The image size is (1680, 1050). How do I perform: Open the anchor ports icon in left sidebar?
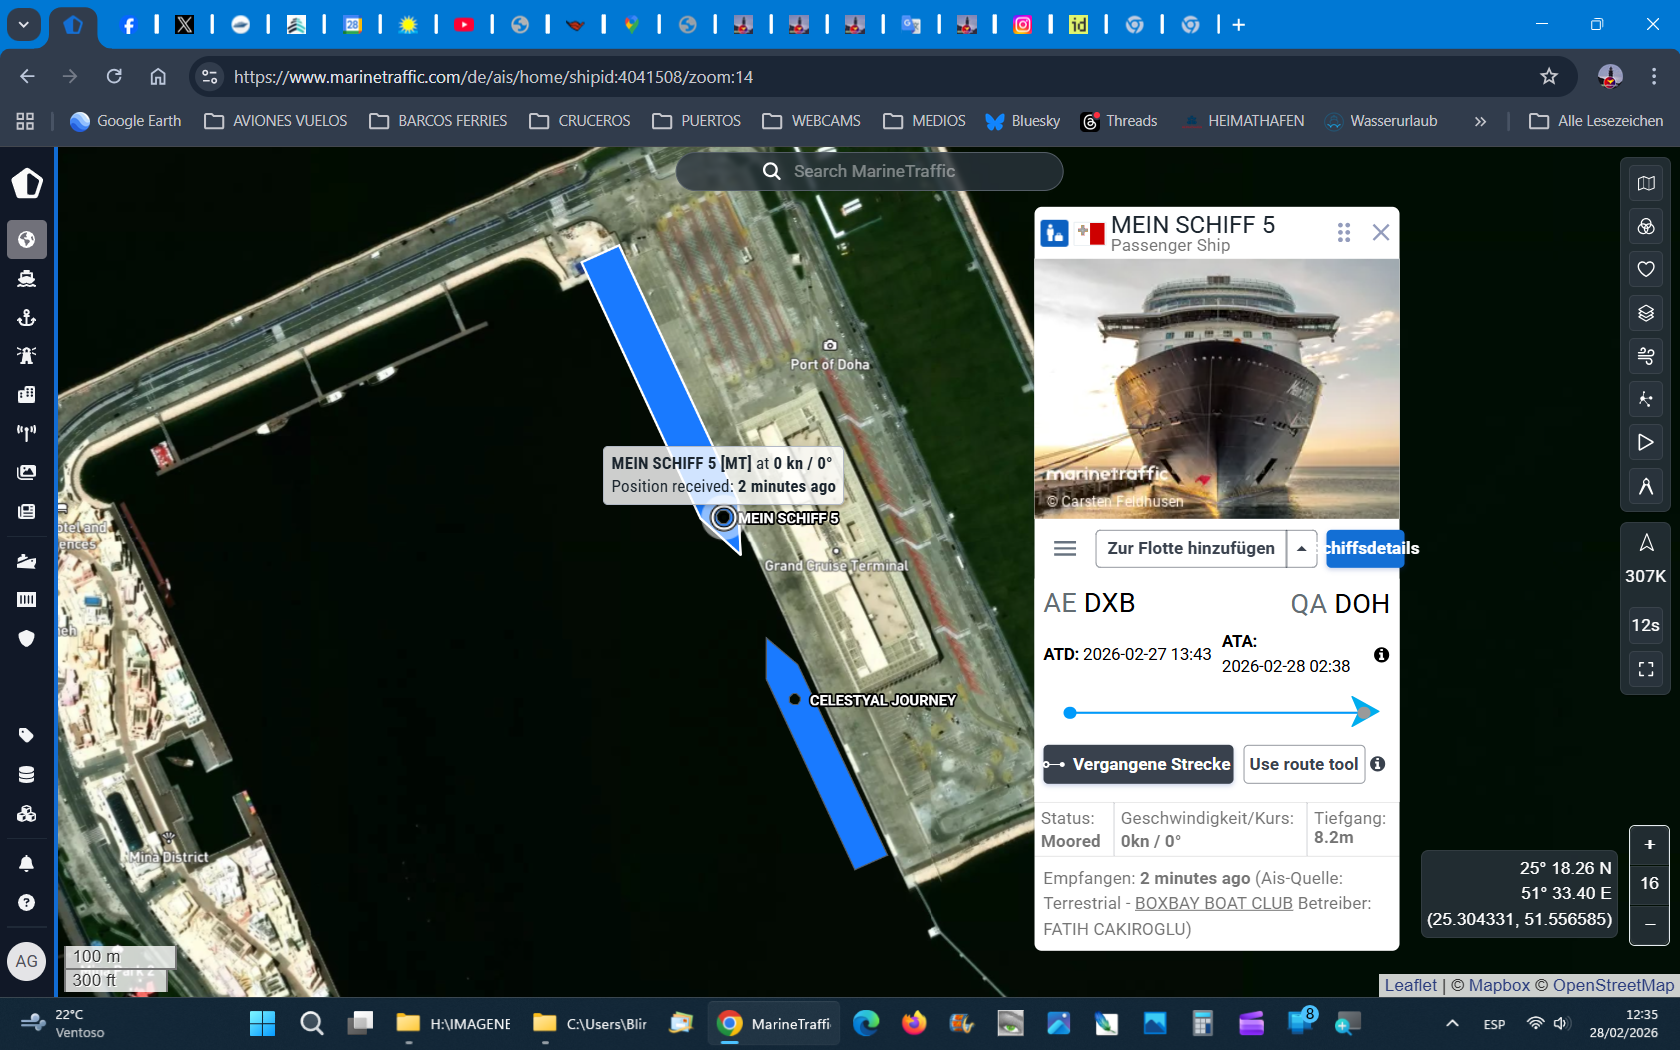click(x=27, y=318)
